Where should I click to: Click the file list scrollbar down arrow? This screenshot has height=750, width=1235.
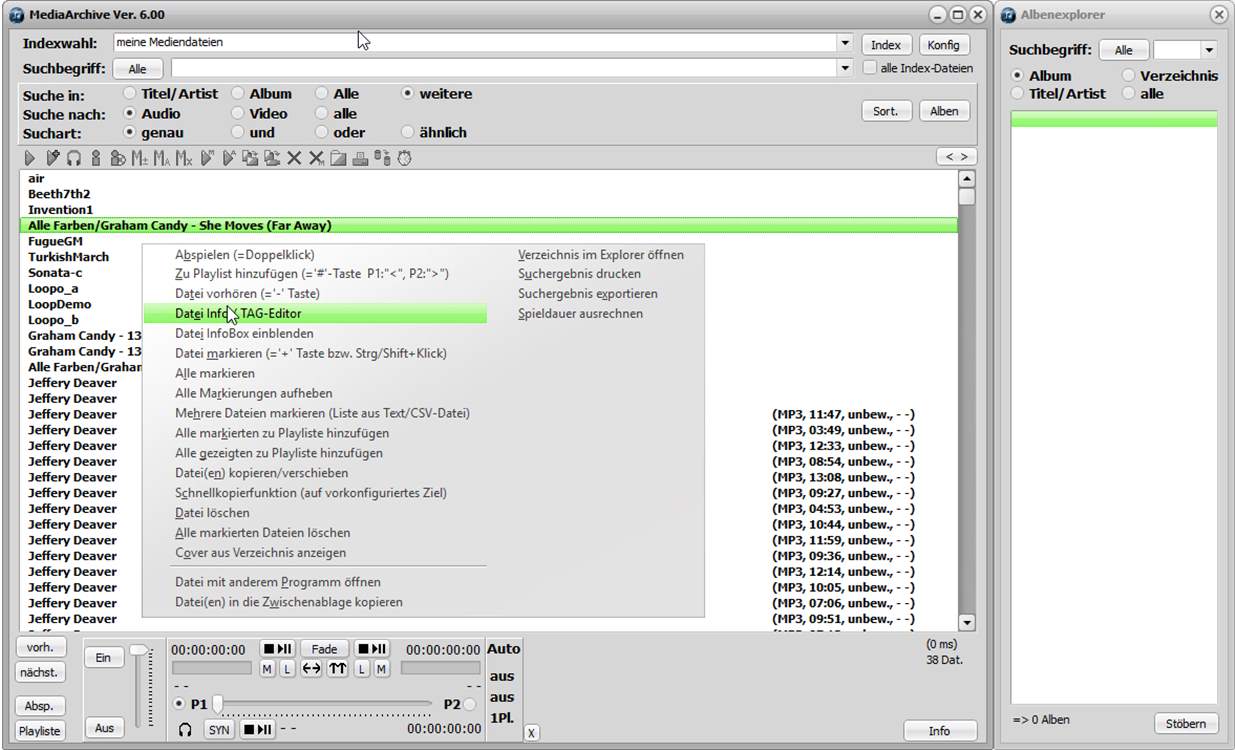966,622
